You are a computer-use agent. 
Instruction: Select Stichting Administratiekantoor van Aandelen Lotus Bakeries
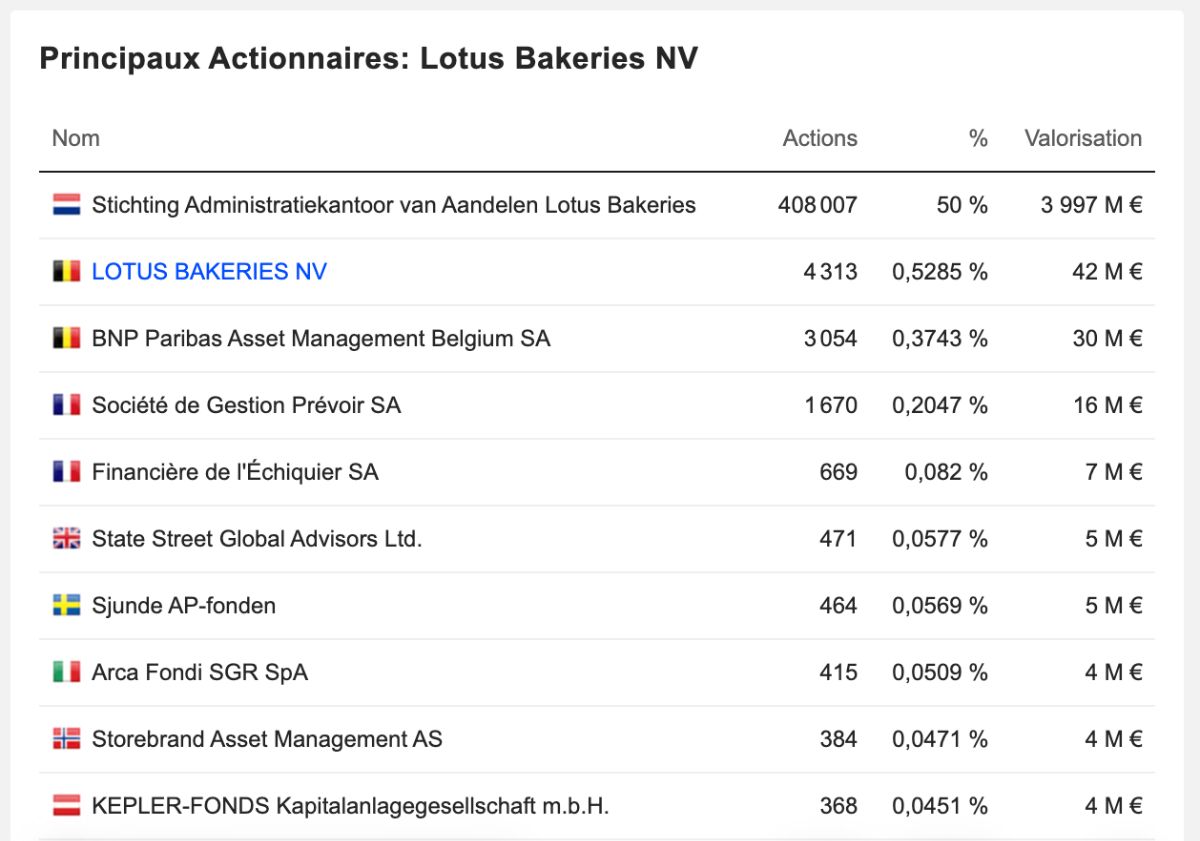tap(394, 205)
